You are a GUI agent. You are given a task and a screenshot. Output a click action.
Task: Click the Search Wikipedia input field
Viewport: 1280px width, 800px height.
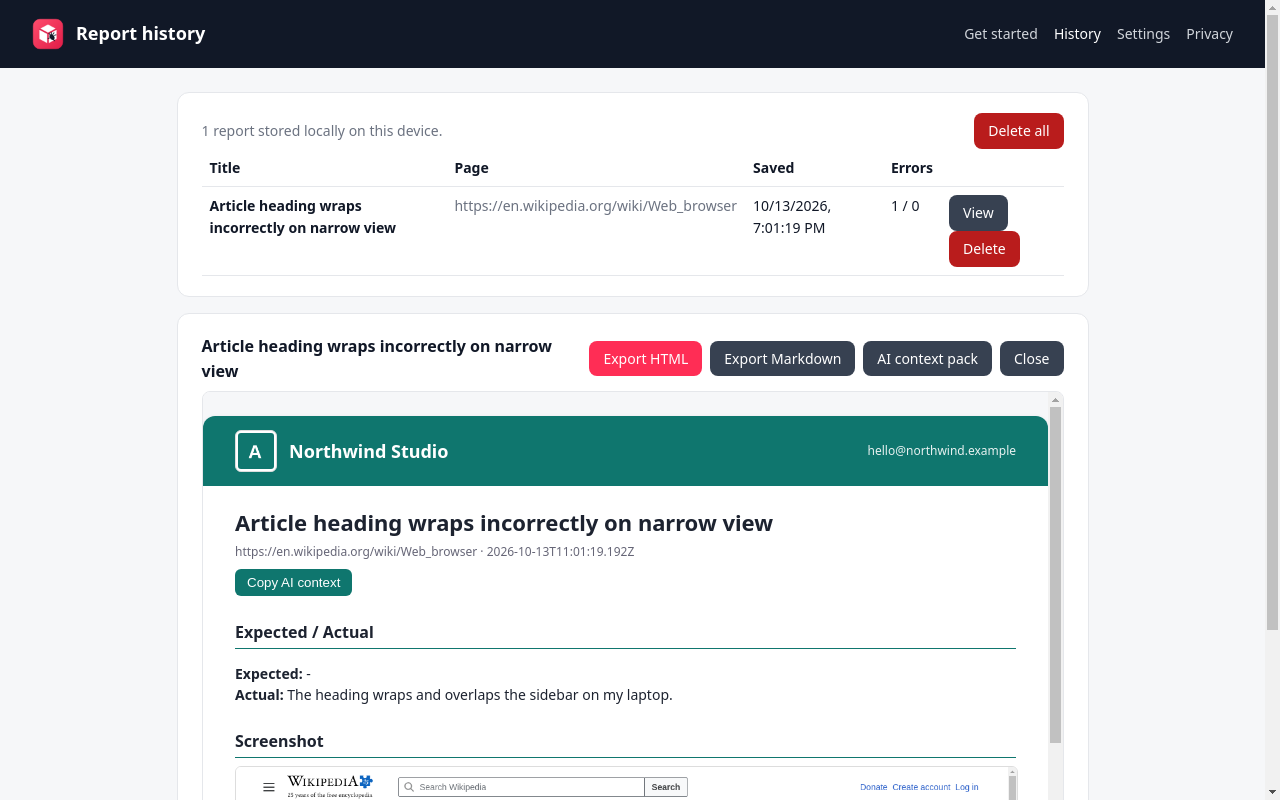(x=521, y=787)
